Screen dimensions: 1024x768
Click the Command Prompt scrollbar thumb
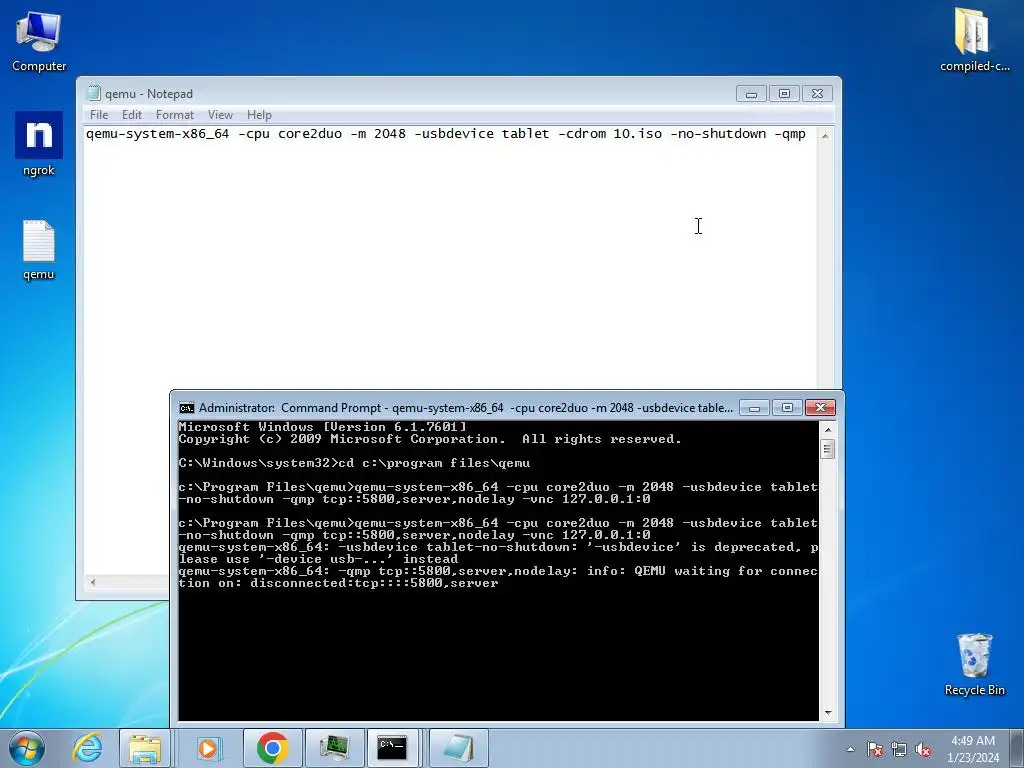click(x=827, y=449)
